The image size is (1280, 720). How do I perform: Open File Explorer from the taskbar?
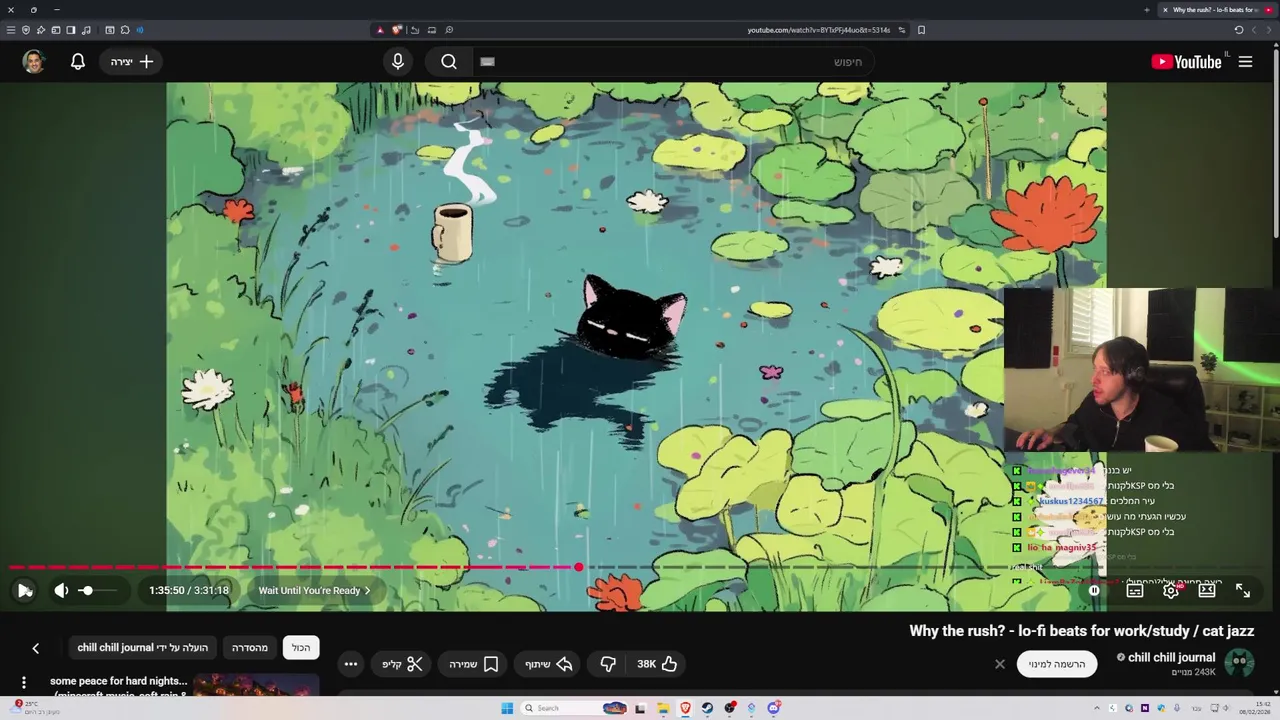coord(663,708)
